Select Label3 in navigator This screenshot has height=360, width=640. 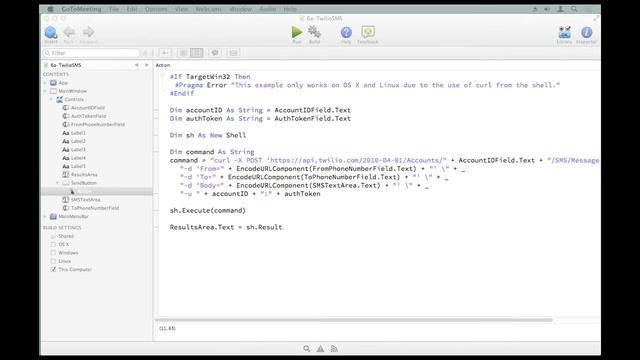[x=78, y=150]
